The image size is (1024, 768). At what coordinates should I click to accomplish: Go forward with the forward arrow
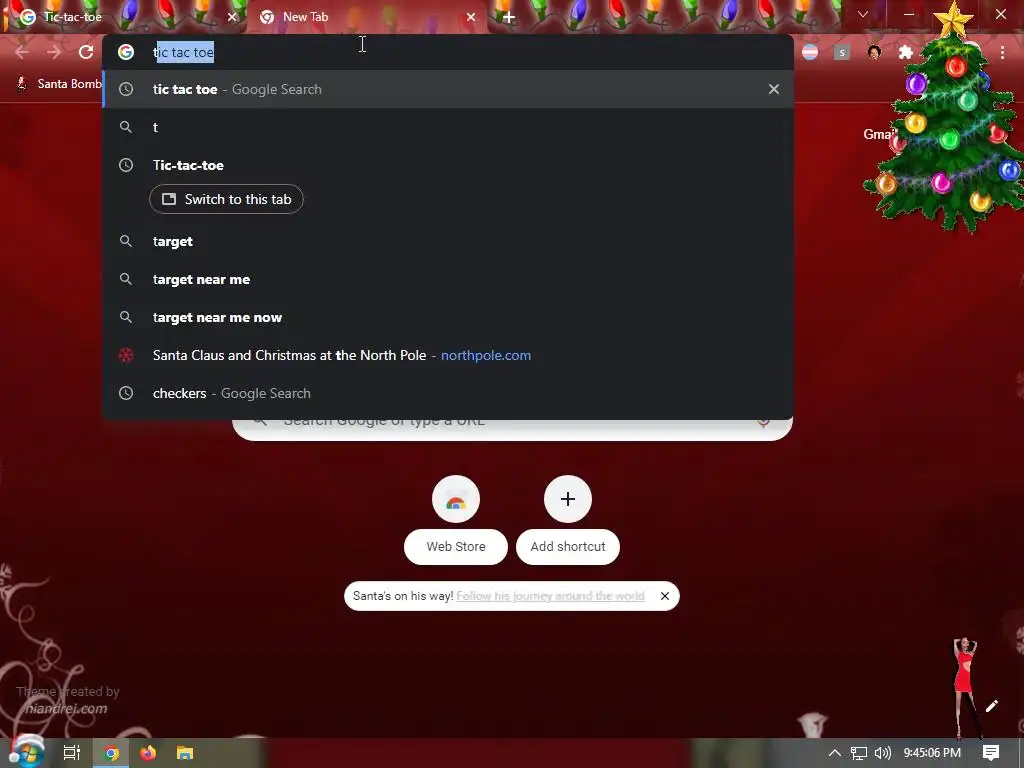pos(54,52)
